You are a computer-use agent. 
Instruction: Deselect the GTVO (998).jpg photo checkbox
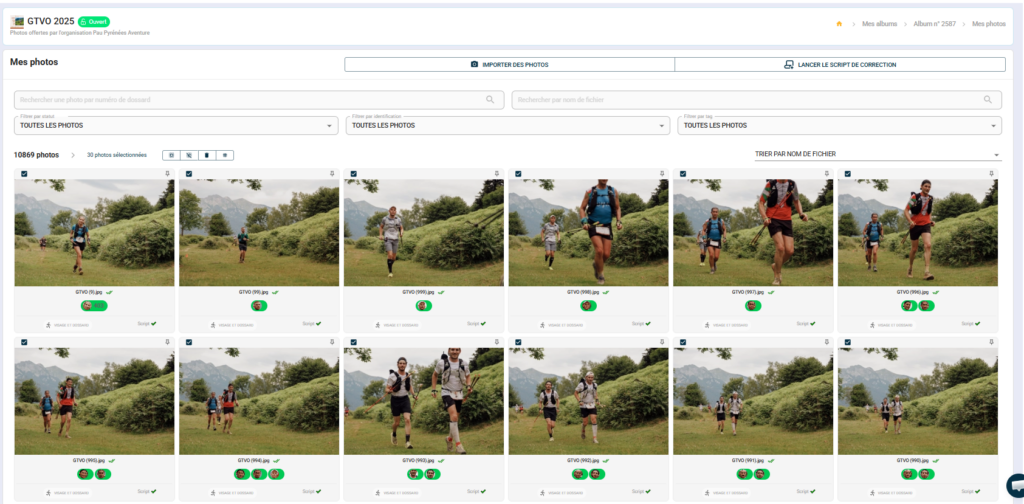tap(518, 174)
